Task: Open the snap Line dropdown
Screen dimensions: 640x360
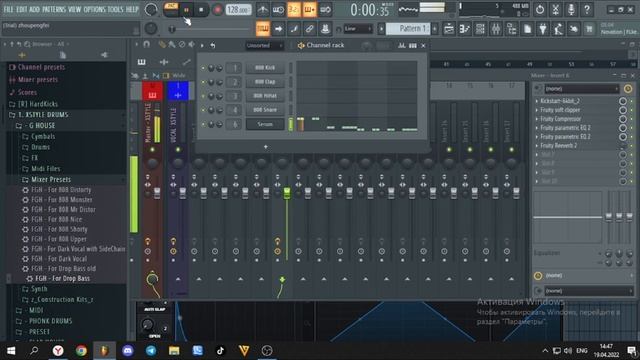Action: [x=358, y=29]
